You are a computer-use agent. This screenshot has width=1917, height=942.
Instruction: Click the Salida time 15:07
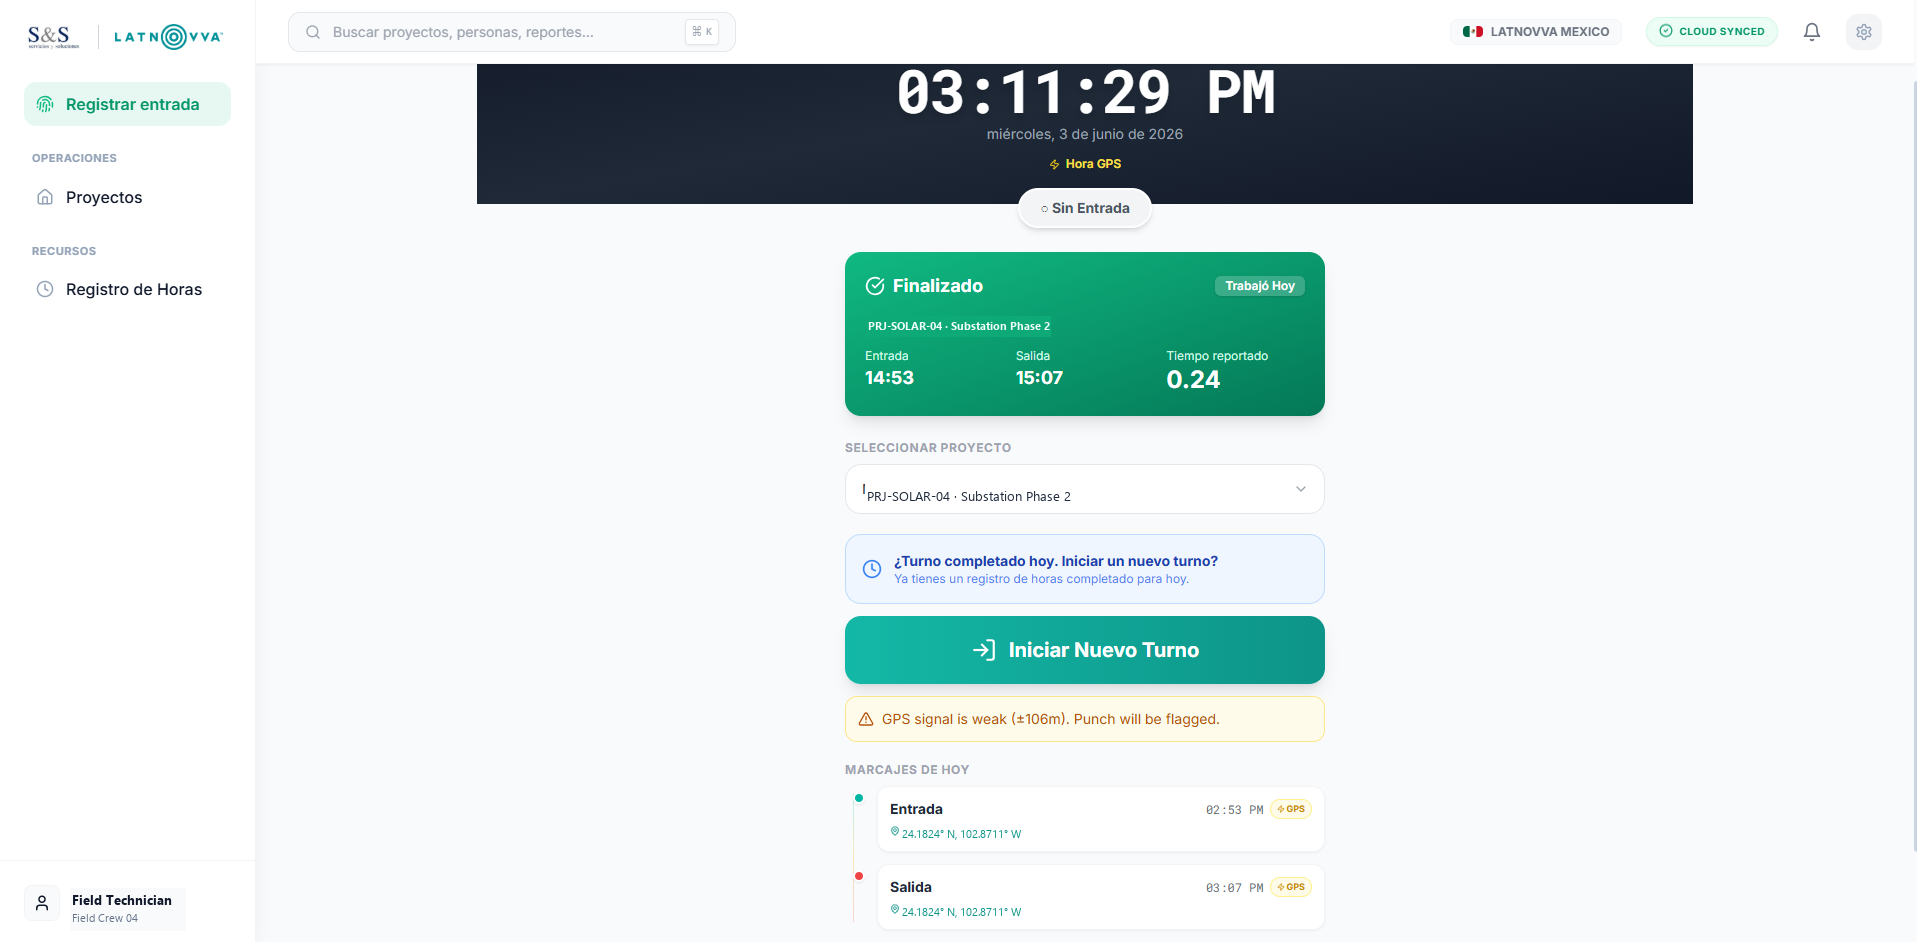point(1039,378)
